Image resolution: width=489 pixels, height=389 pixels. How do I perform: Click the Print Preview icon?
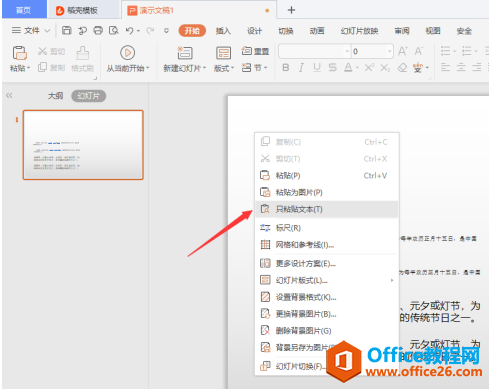click(114, 31)
